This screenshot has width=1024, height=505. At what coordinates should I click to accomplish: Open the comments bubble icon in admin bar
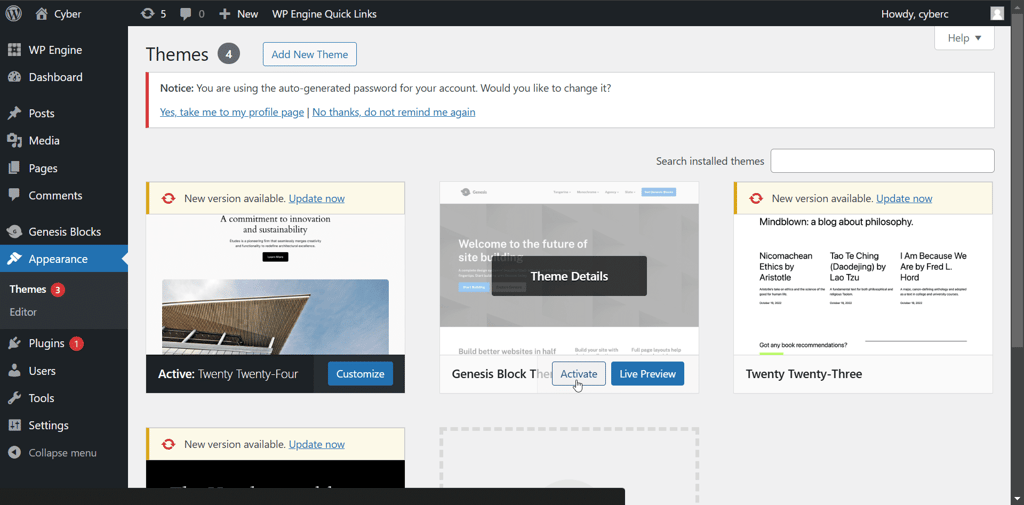pyautogui.click(x=186, y=14)
